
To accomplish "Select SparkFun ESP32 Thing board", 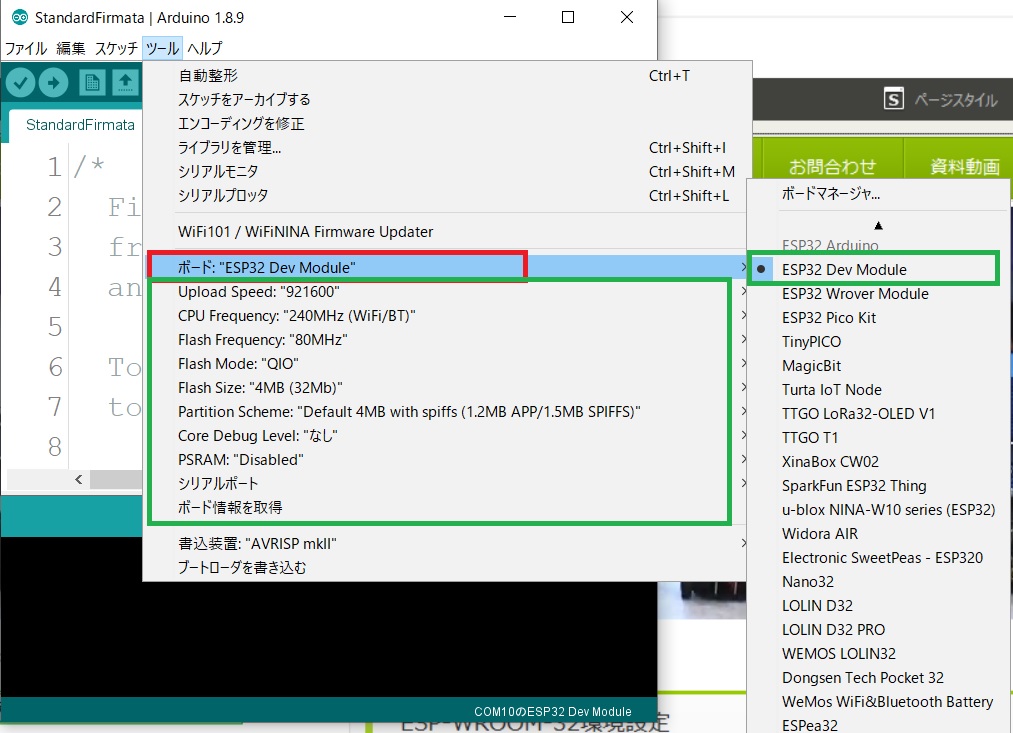I will 879,485.
